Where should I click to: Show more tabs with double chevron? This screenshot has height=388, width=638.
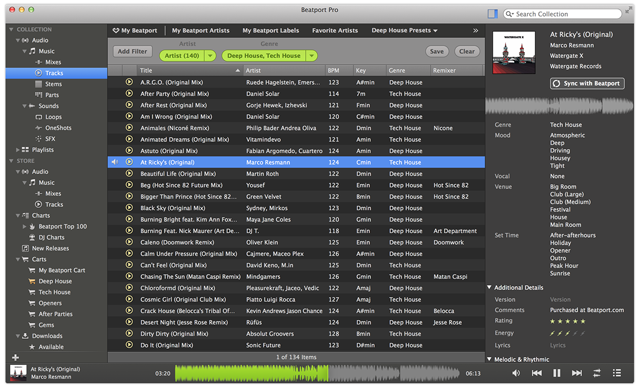click(x=475, y=31)
